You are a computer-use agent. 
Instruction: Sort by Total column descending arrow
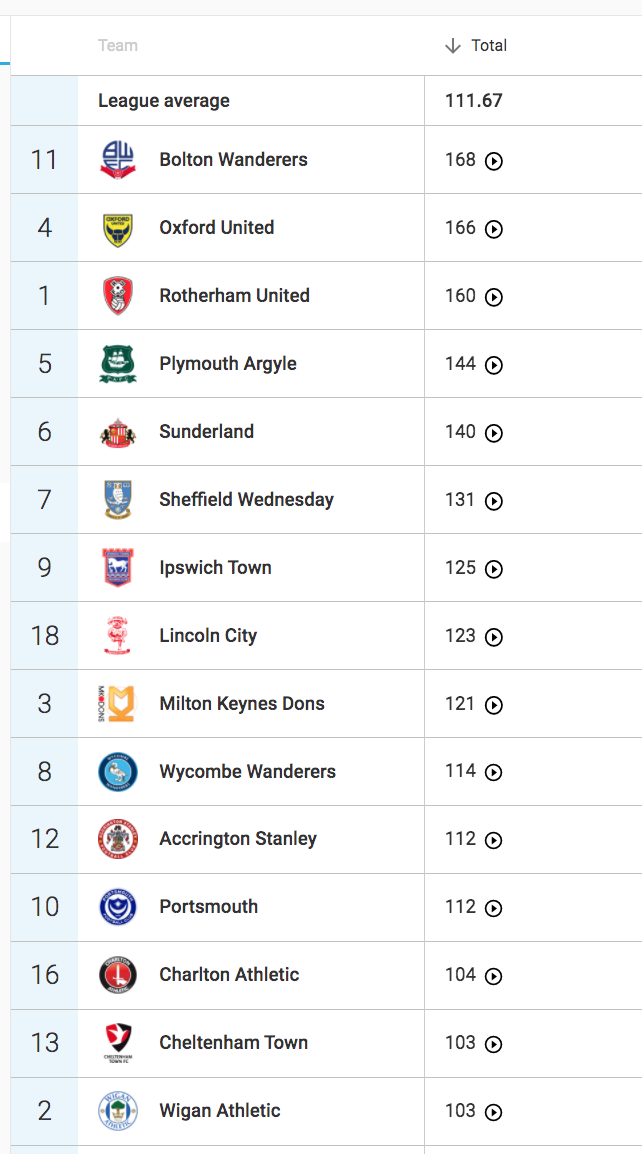click(x=453, y=46)
